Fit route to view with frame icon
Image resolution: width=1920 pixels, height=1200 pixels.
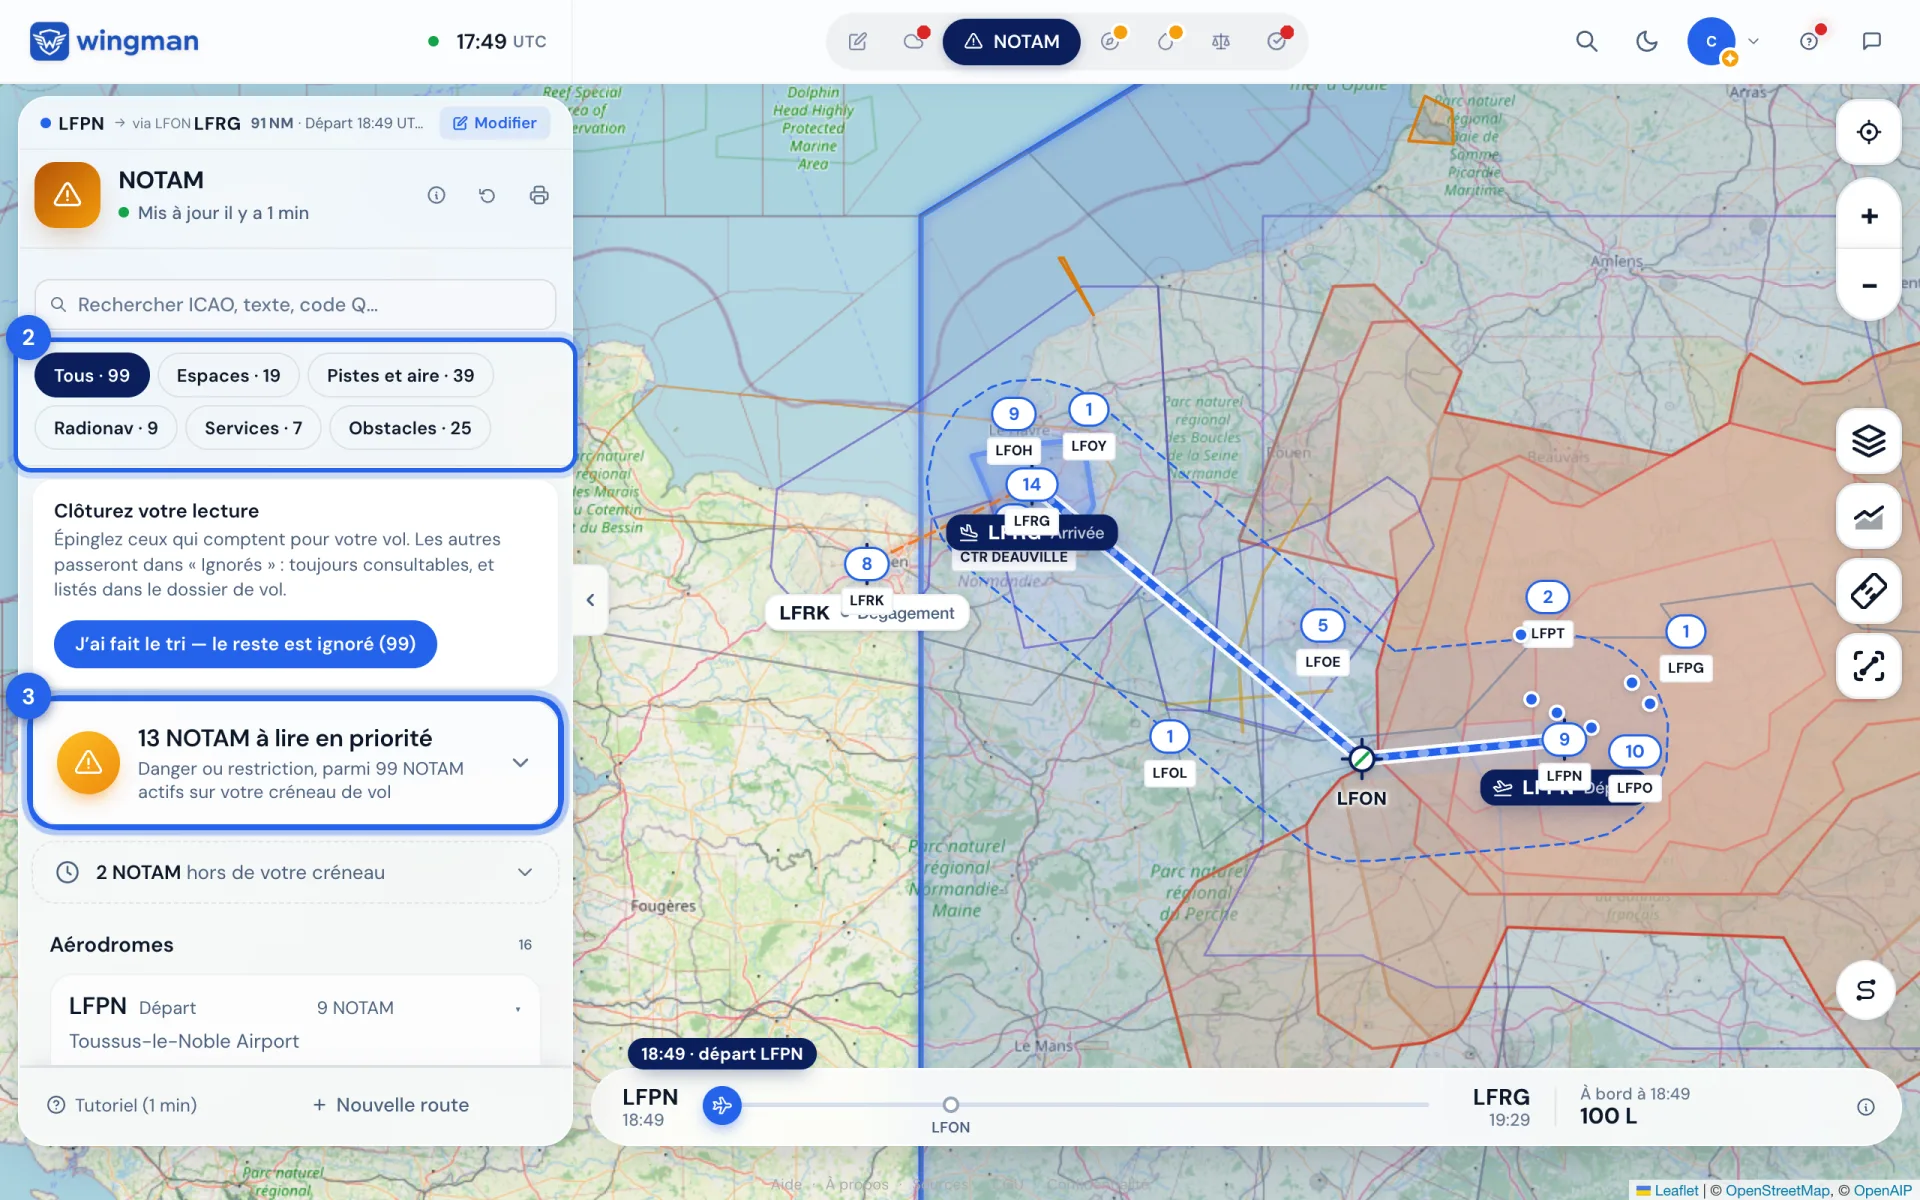pyautogui.click(x=1868, y=666)
